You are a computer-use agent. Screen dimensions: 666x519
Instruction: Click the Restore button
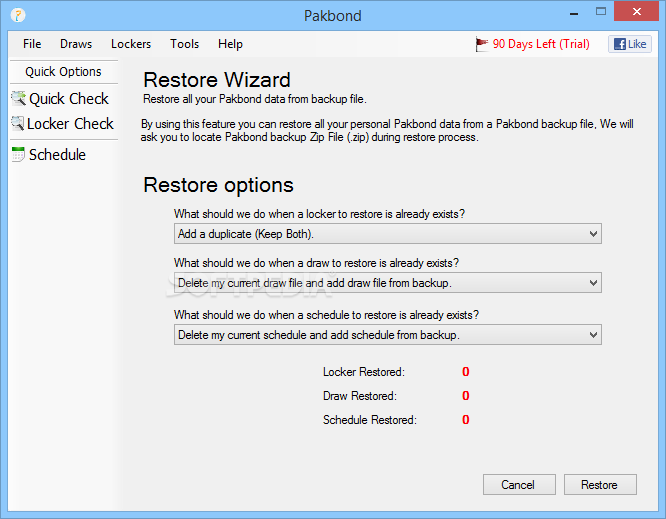pyautogui.click(x=600, y=485)
